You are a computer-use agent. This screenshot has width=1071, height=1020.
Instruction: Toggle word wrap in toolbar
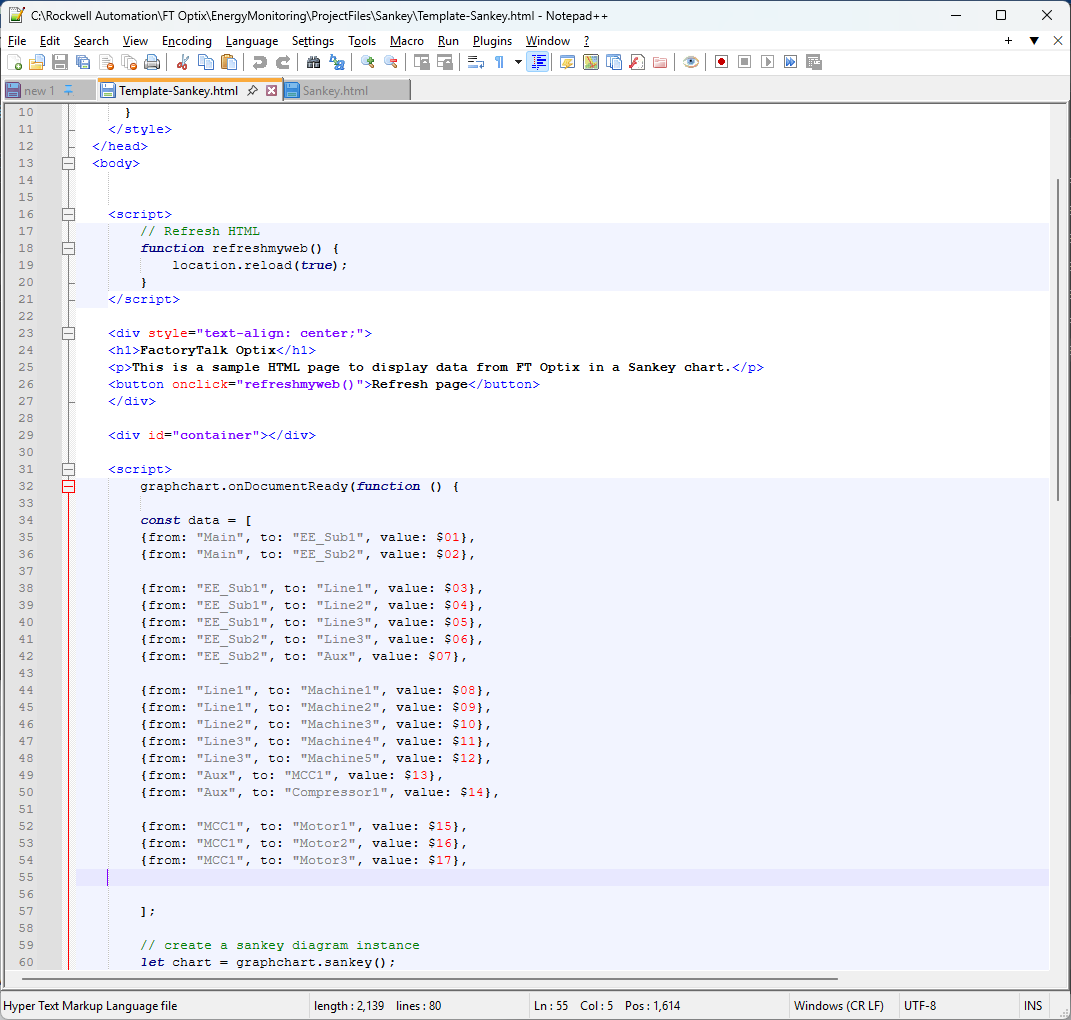pos(476,62)
